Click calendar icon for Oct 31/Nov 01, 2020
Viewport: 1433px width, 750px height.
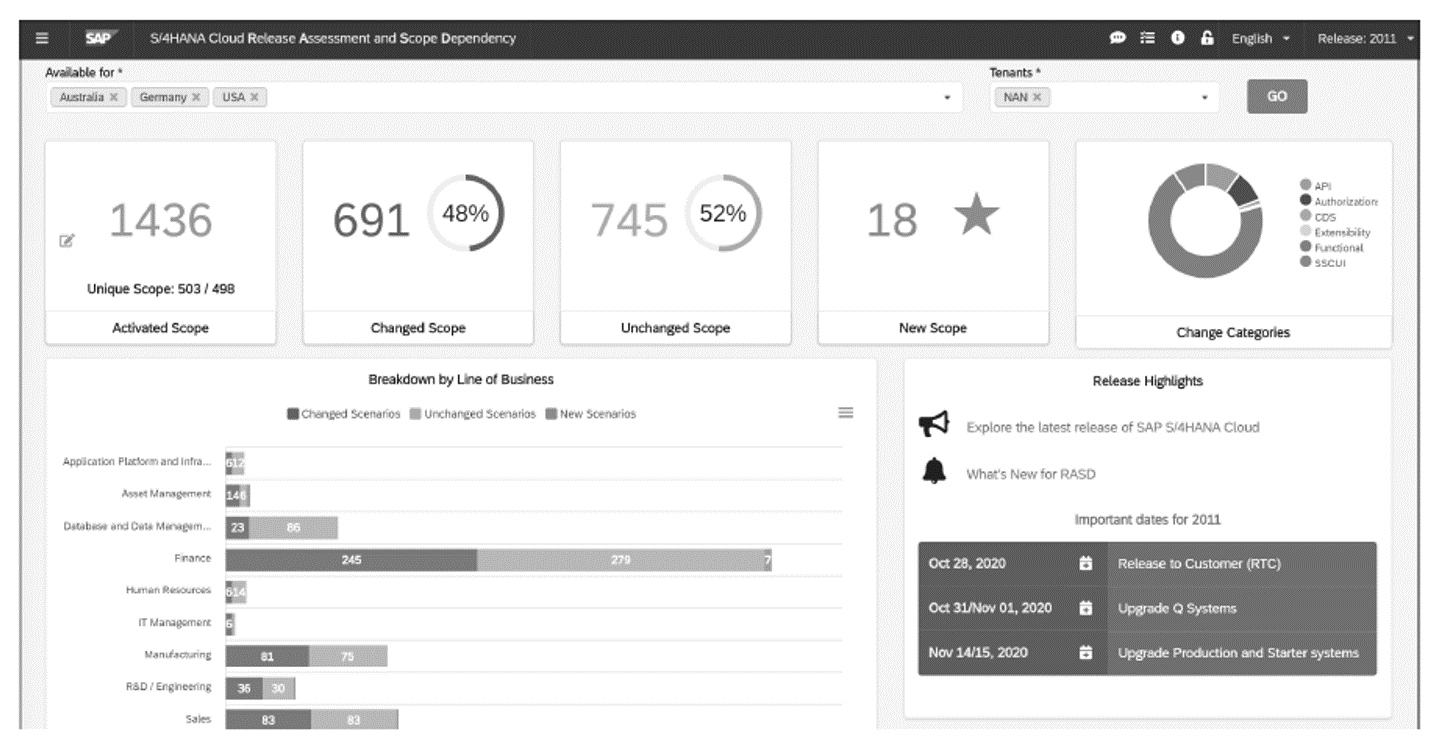point(1086,608)
